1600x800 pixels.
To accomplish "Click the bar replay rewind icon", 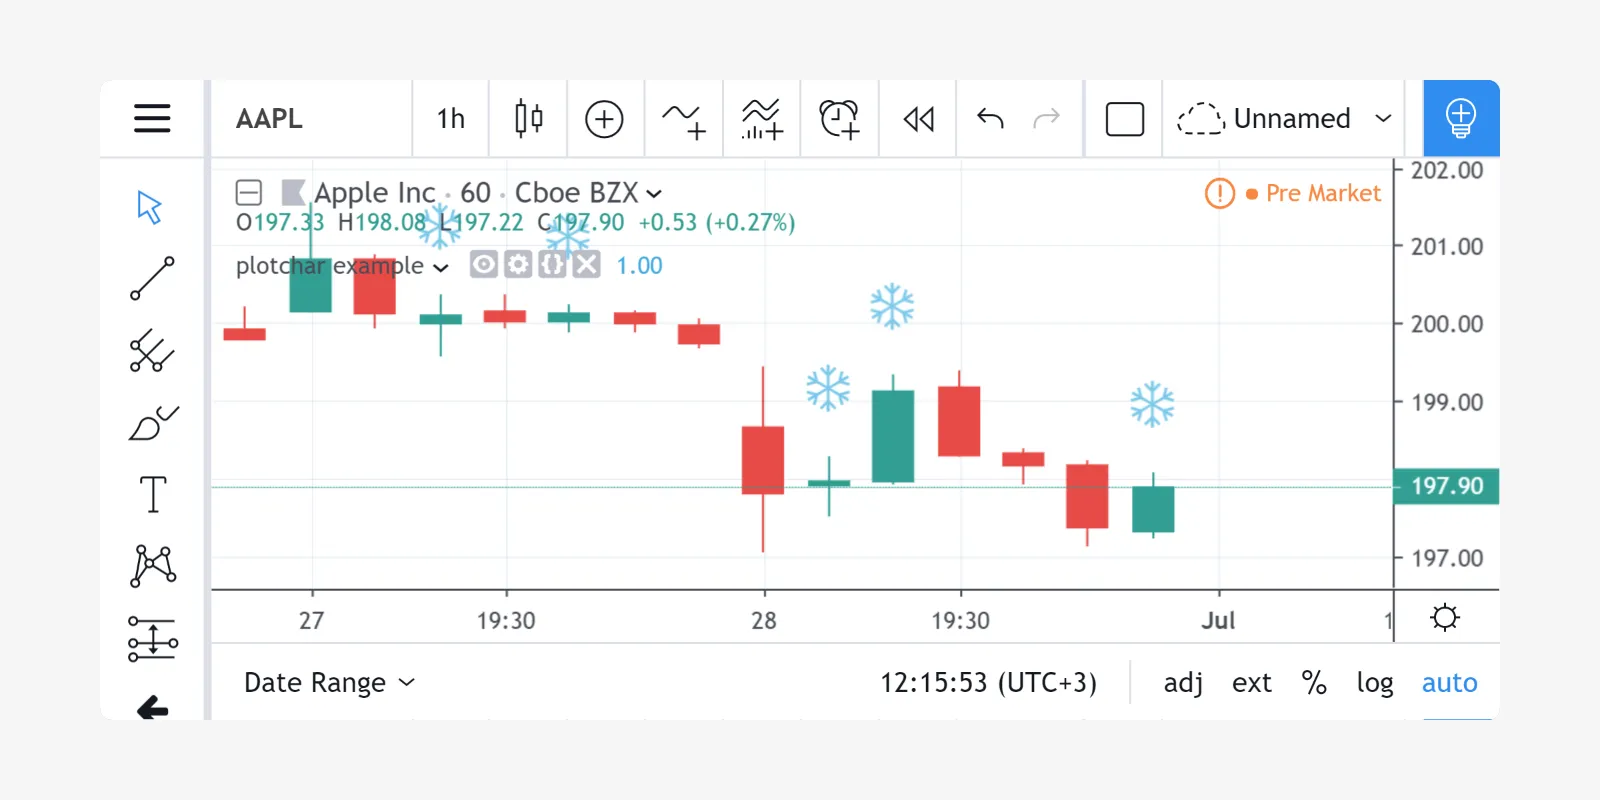I will click(918, 119).
